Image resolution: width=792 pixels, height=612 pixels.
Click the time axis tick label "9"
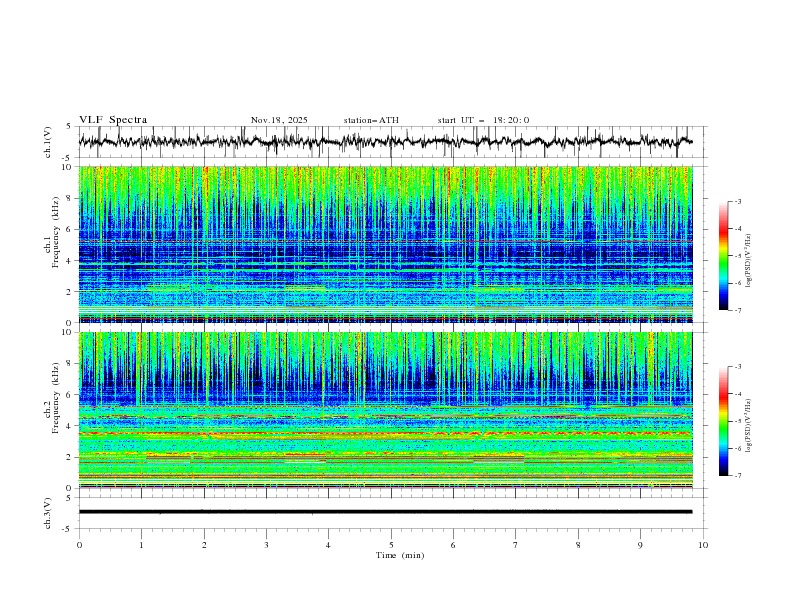[640, 545]
